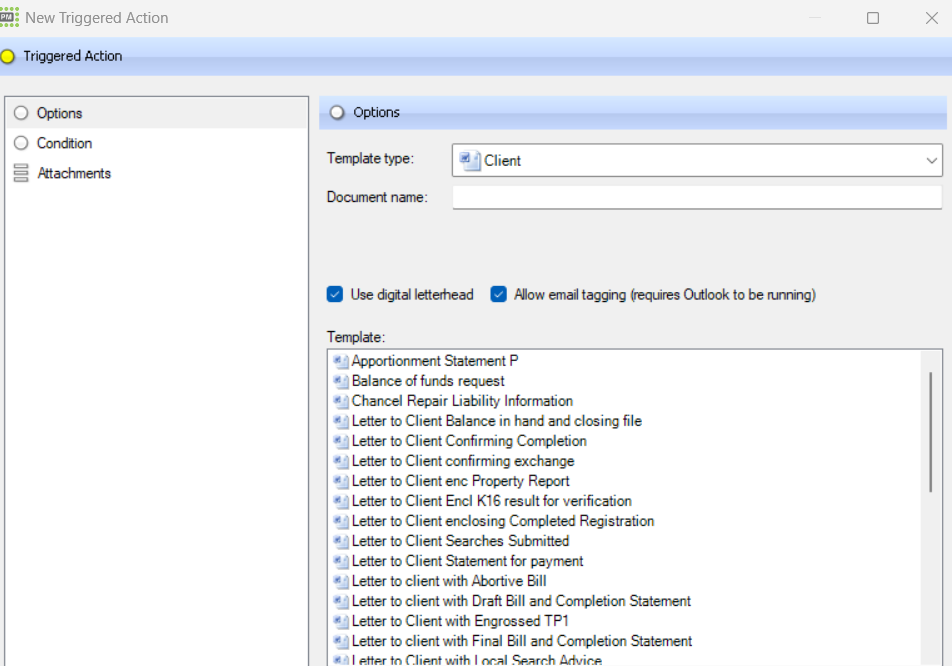Viewport: 952px width, 666px height.
Task: Click the Apportionment Statement P document icon
Action: 340,361
